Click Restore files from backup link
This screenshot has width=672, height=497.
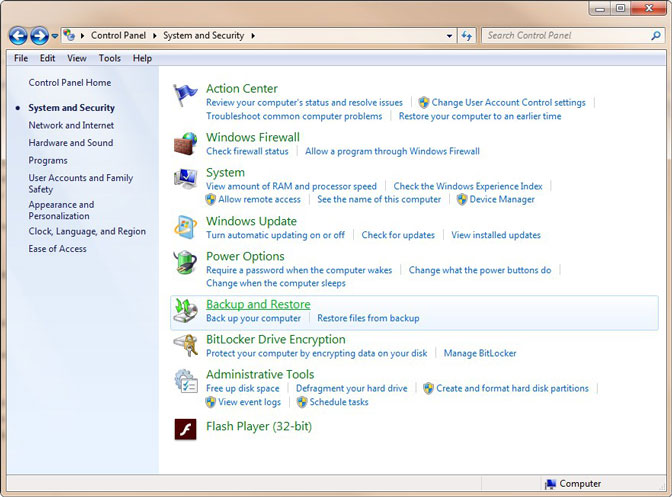pyautogui.click(x=368, y=318)
